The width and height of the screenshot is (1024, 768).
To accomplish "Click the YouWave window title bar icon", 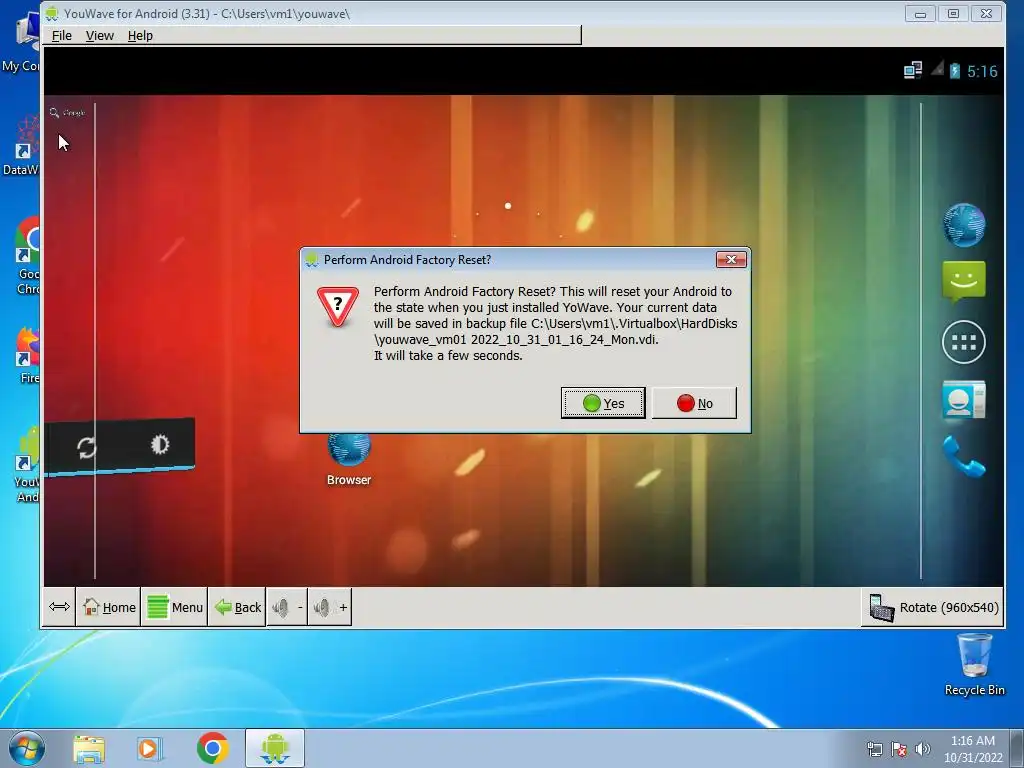I will tap(52, 14).
